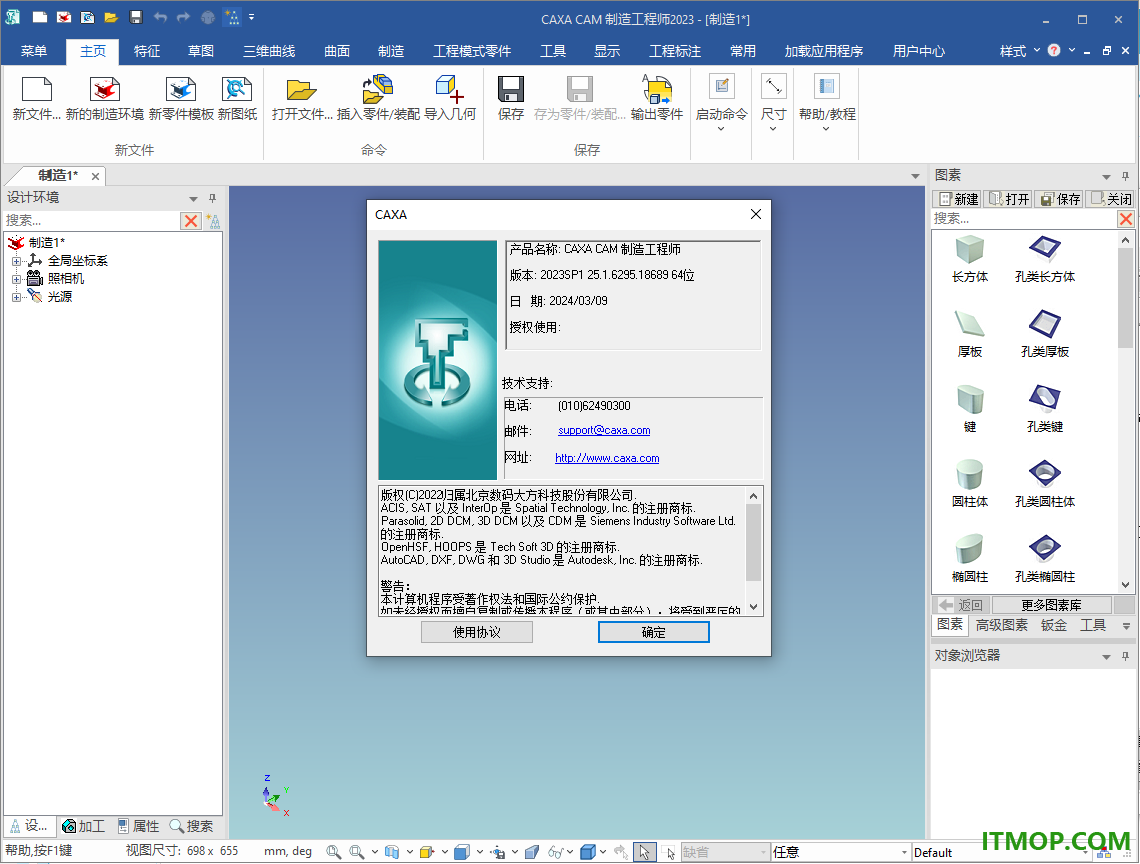Click the Open File (打开文件) folder icon
This screenshot has height=864, width=1140.
click(x=301, y=89)
